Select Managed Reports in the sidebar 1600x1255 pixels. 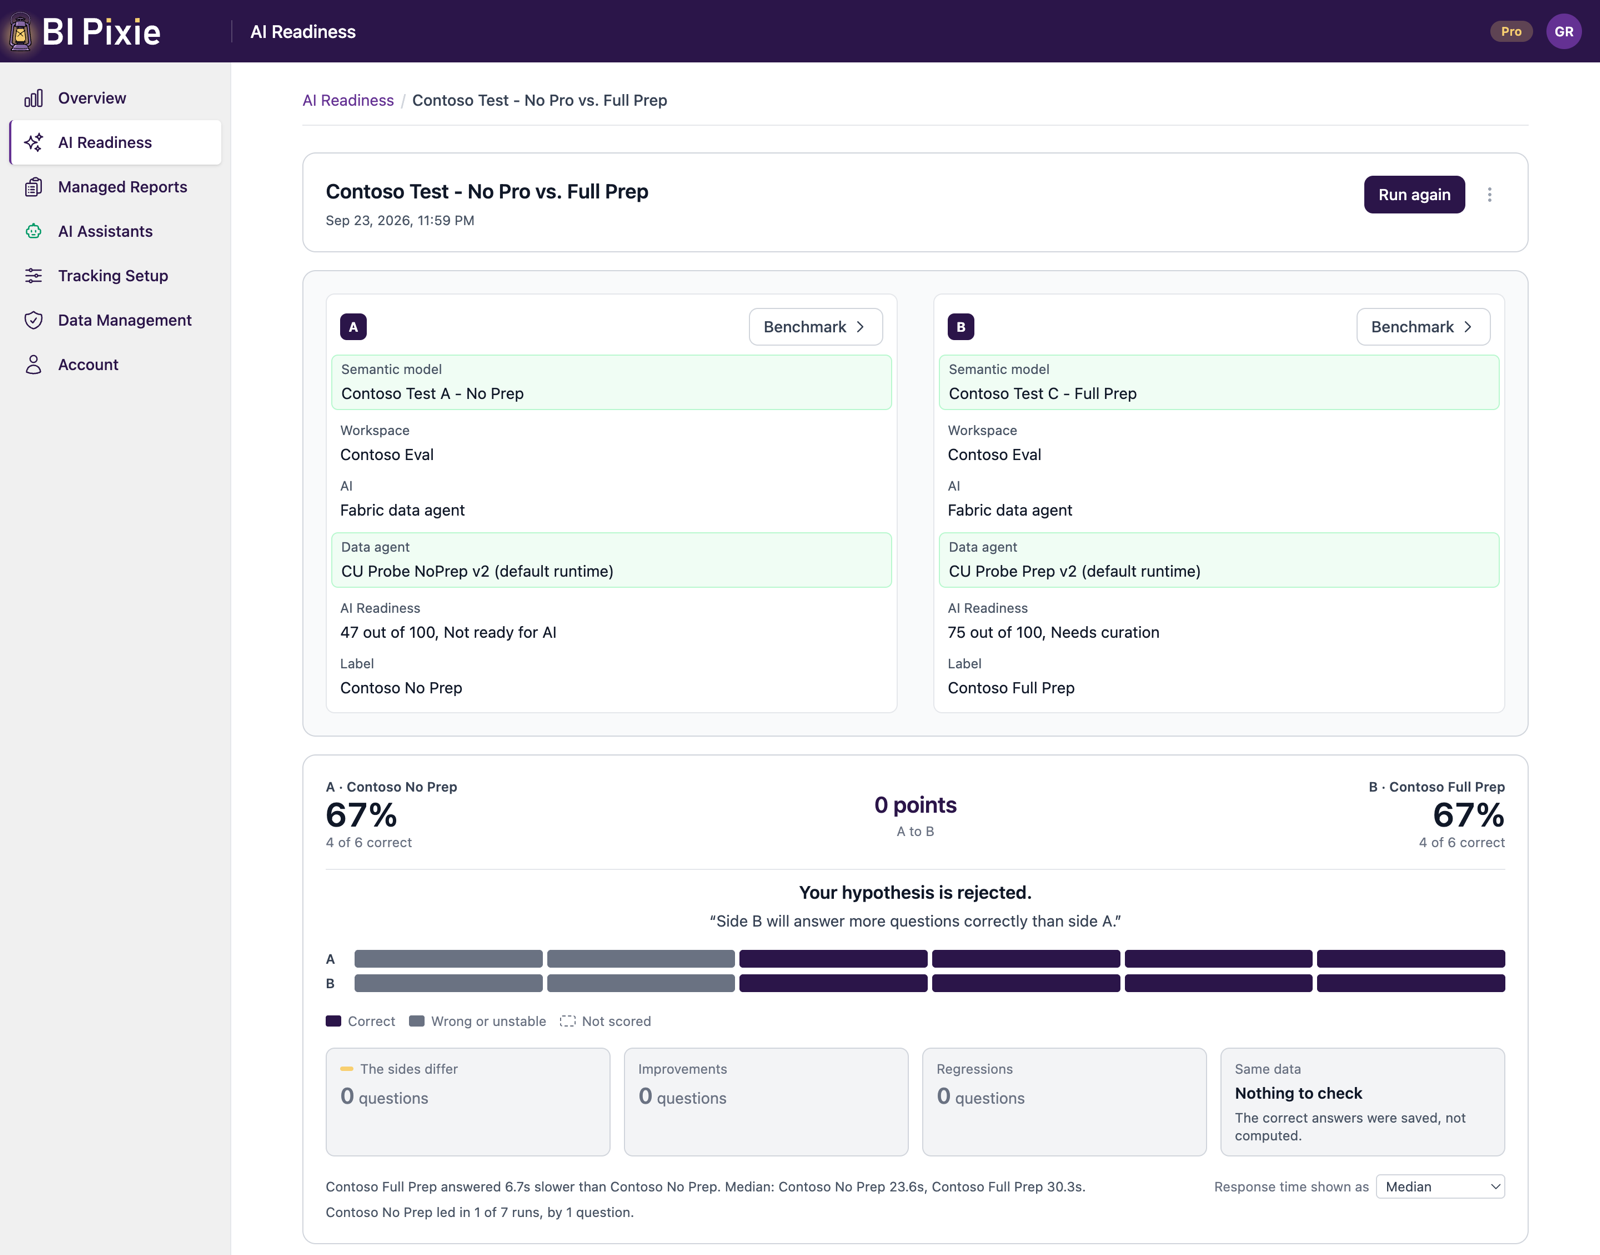click(x=115, y=187)
